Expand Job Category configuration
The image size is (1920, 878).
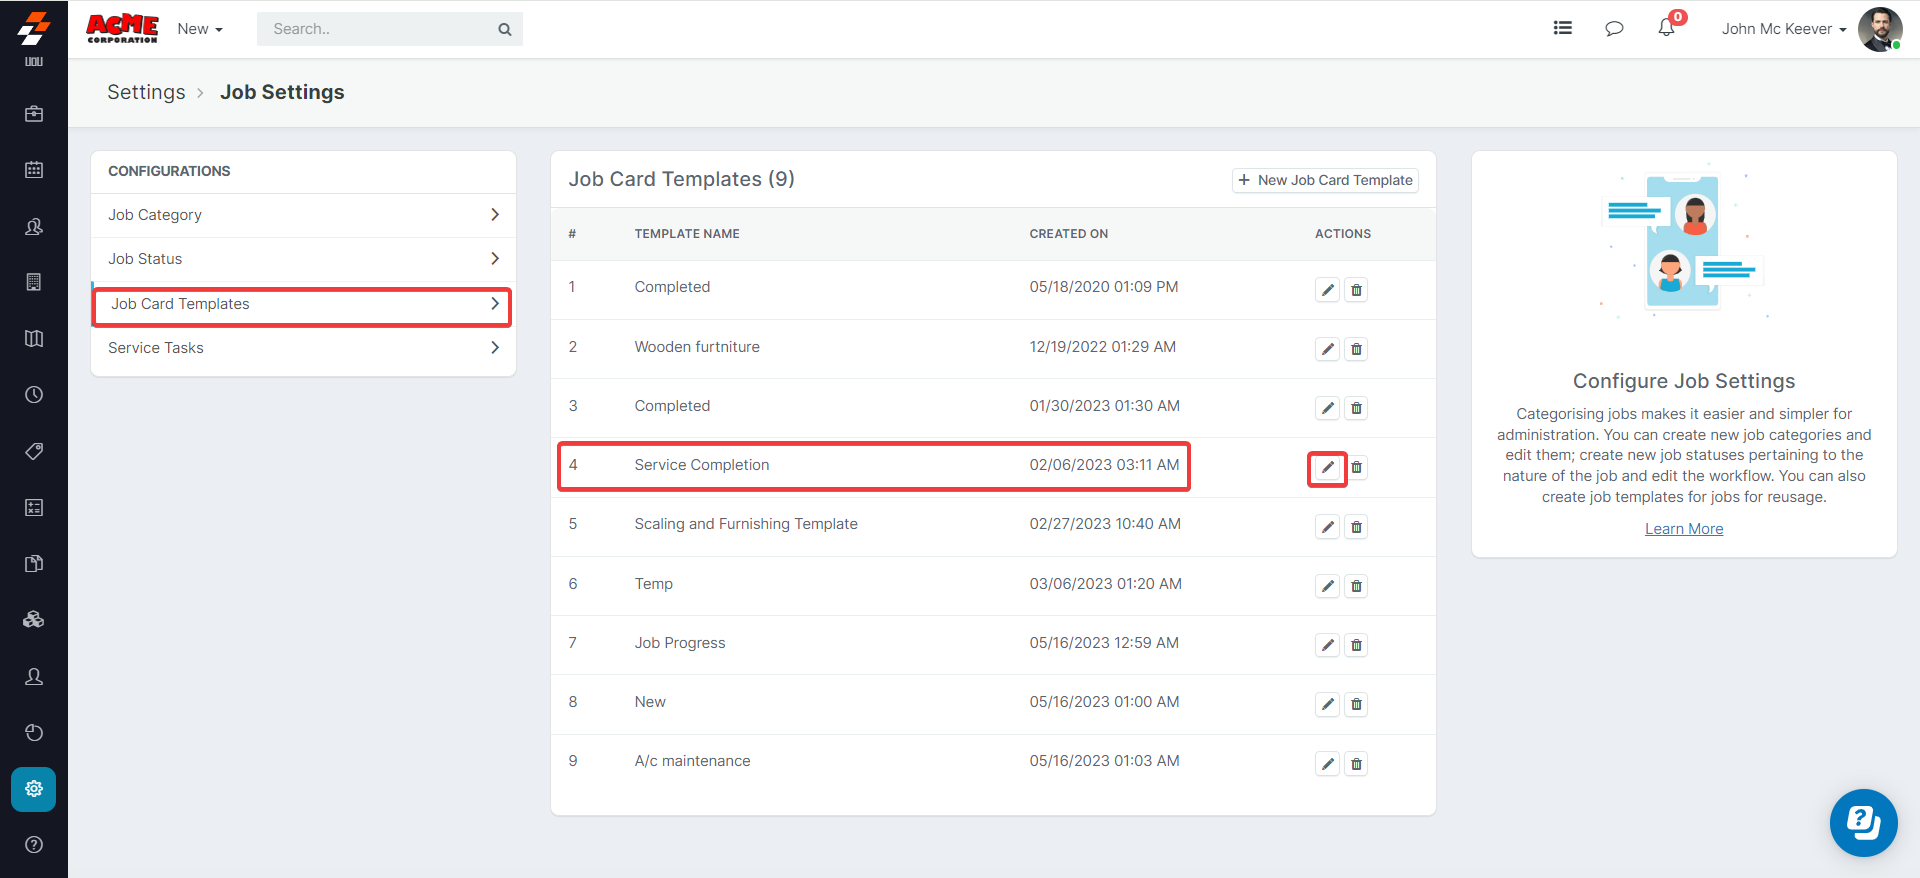(x=303, y=215)
